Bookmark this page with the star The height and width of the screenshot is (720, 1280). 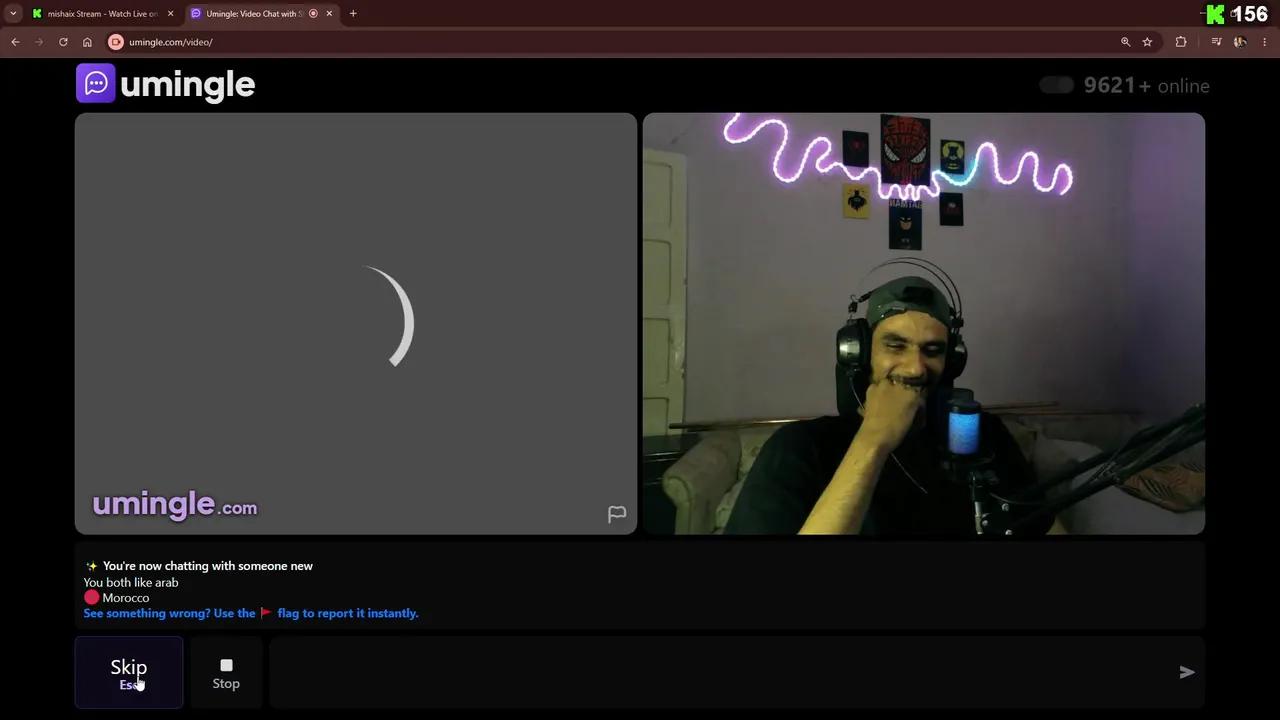pyautogui.click(x=1147, y=42)
